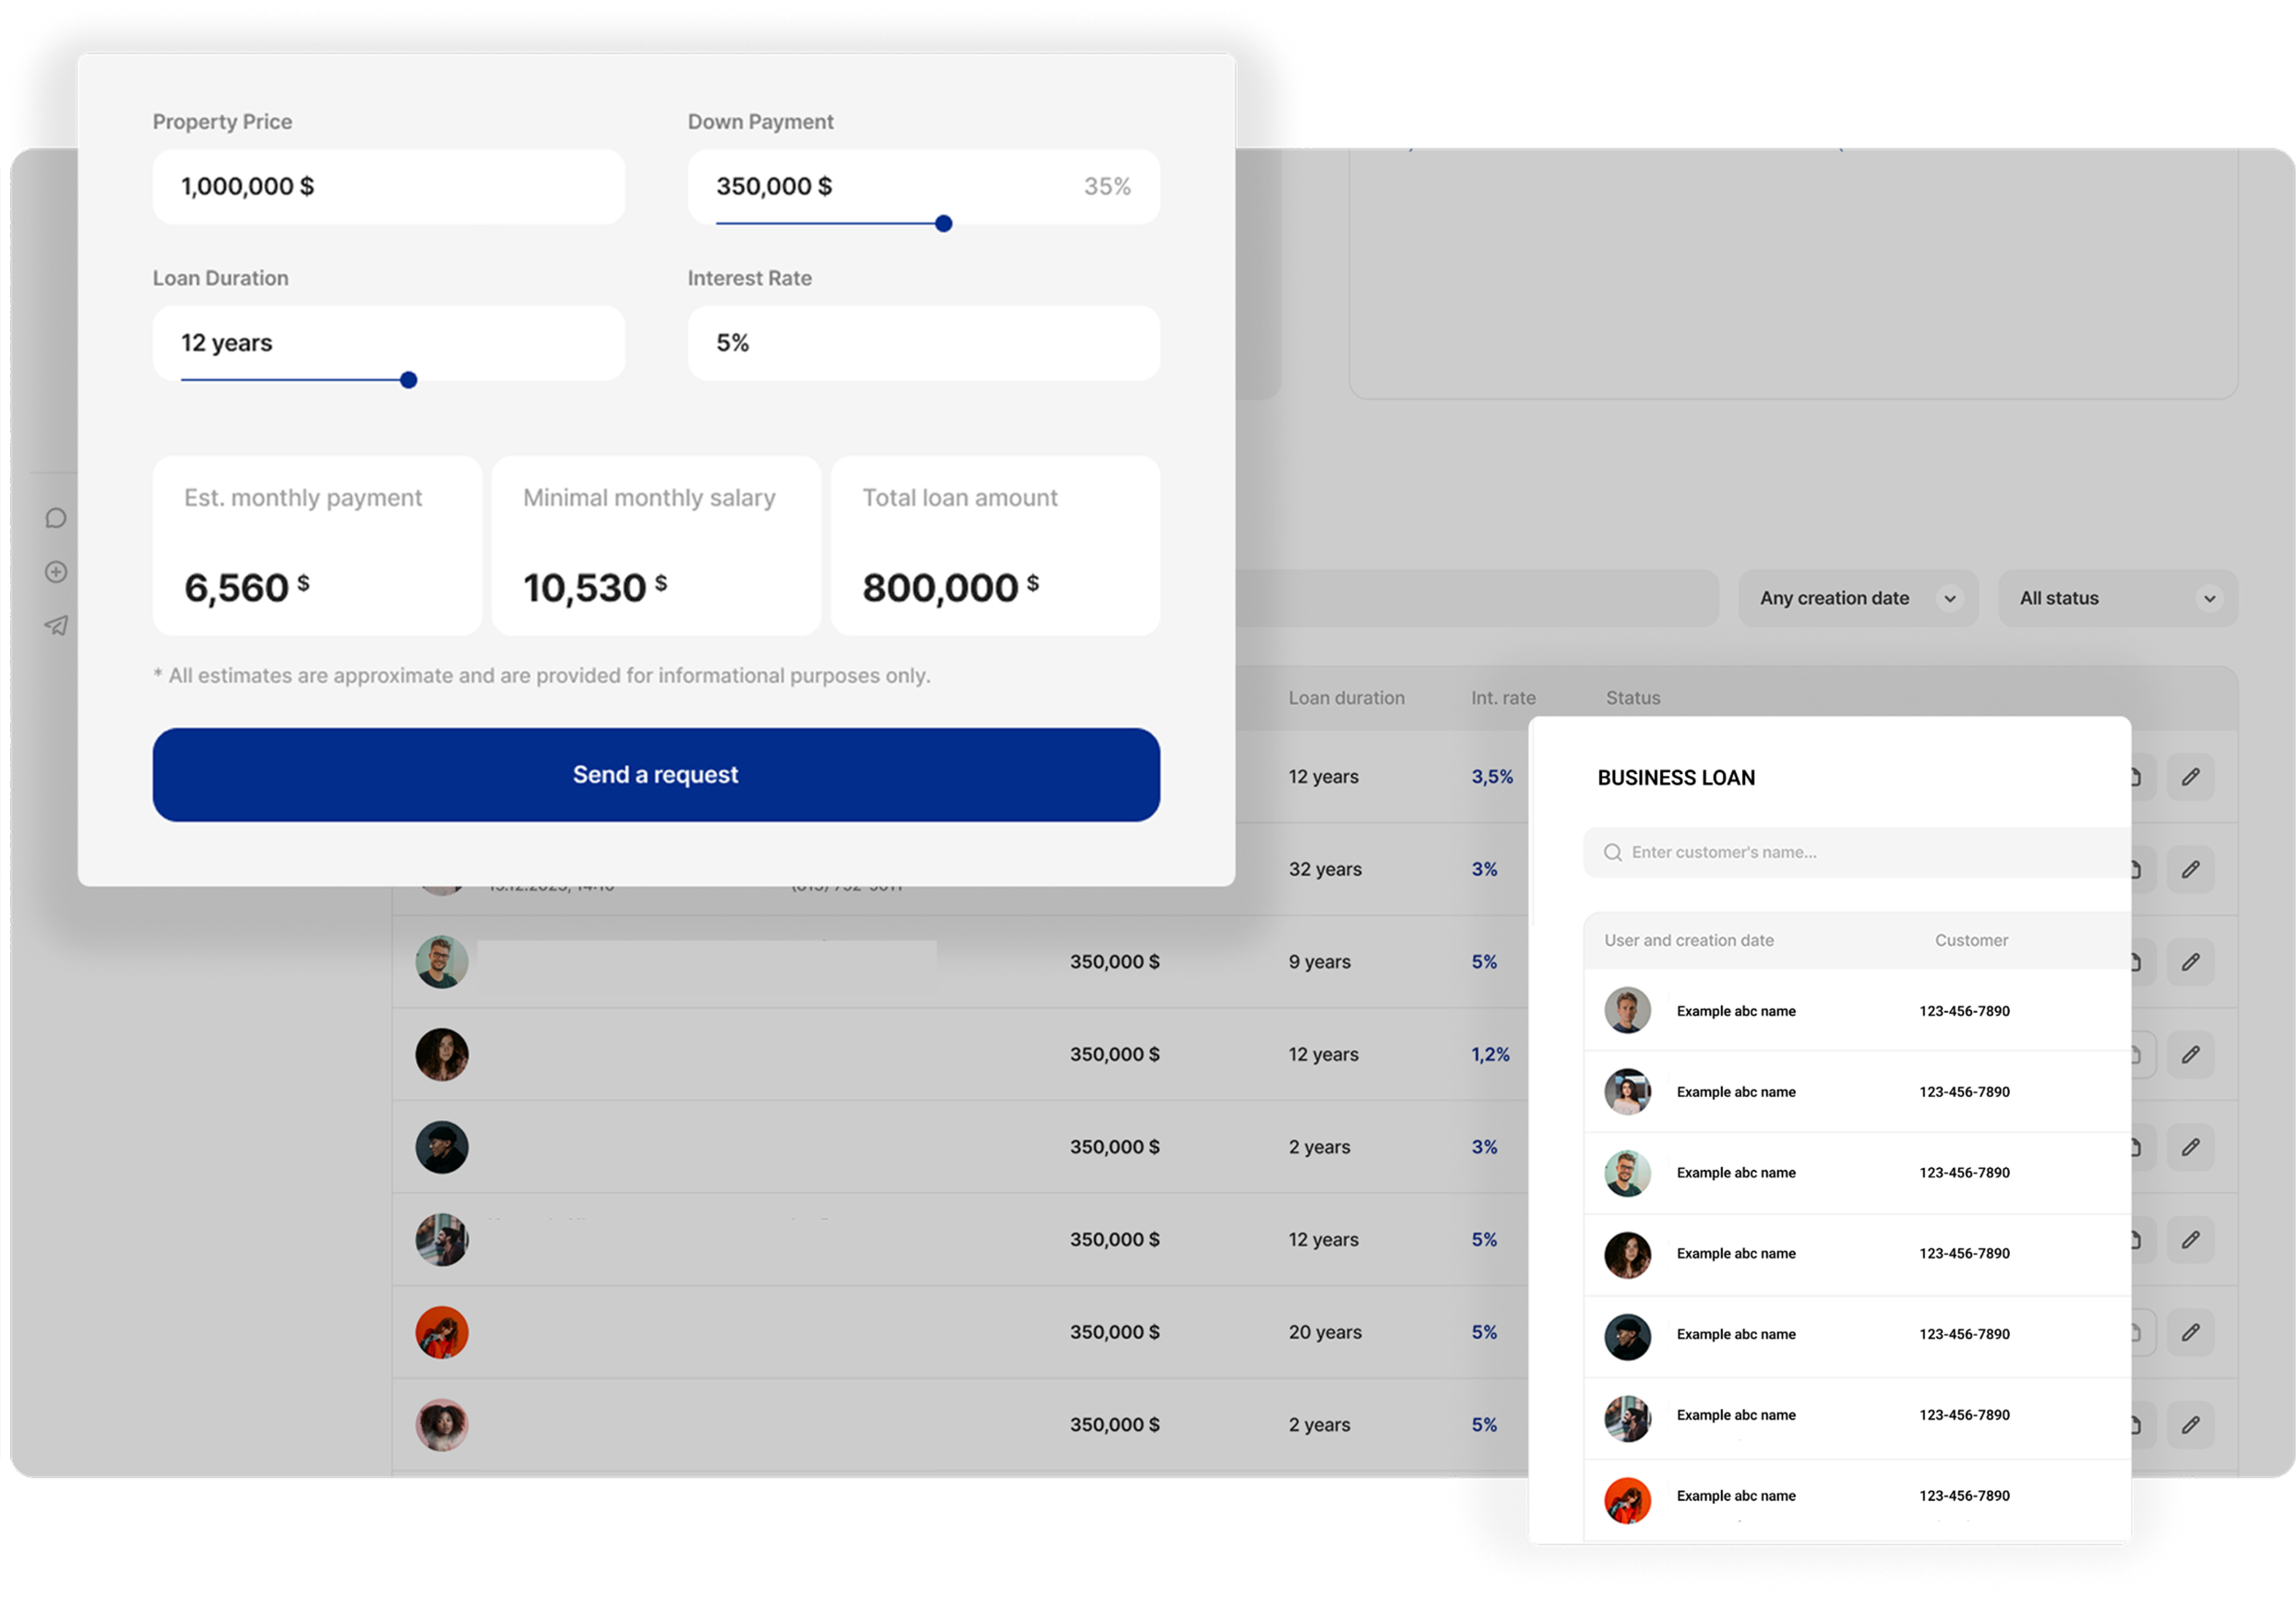Image resolution: width=2296 pixels, height=1598 pixels.
Task: Click the pencil edit icon in the 32 years row
Action: (2190, 870)
